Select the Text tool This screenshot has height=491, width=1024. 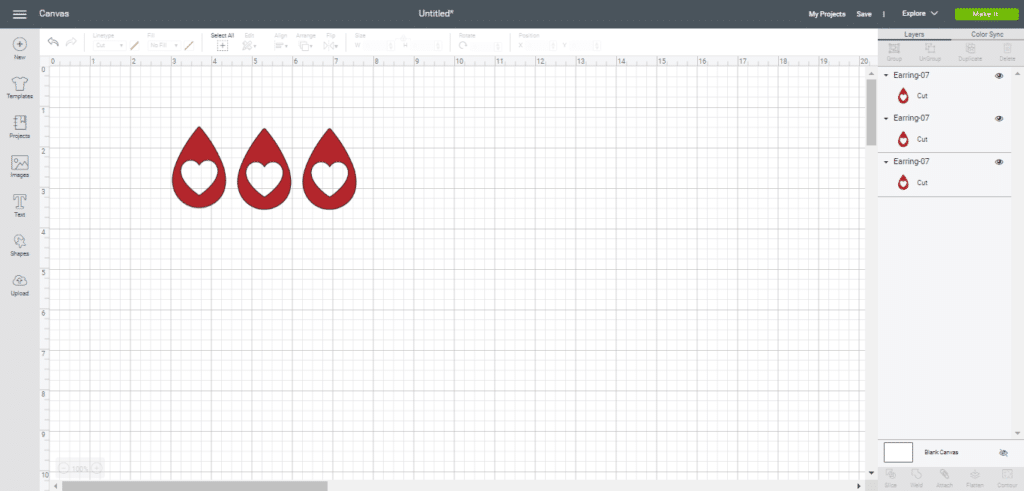19,203
